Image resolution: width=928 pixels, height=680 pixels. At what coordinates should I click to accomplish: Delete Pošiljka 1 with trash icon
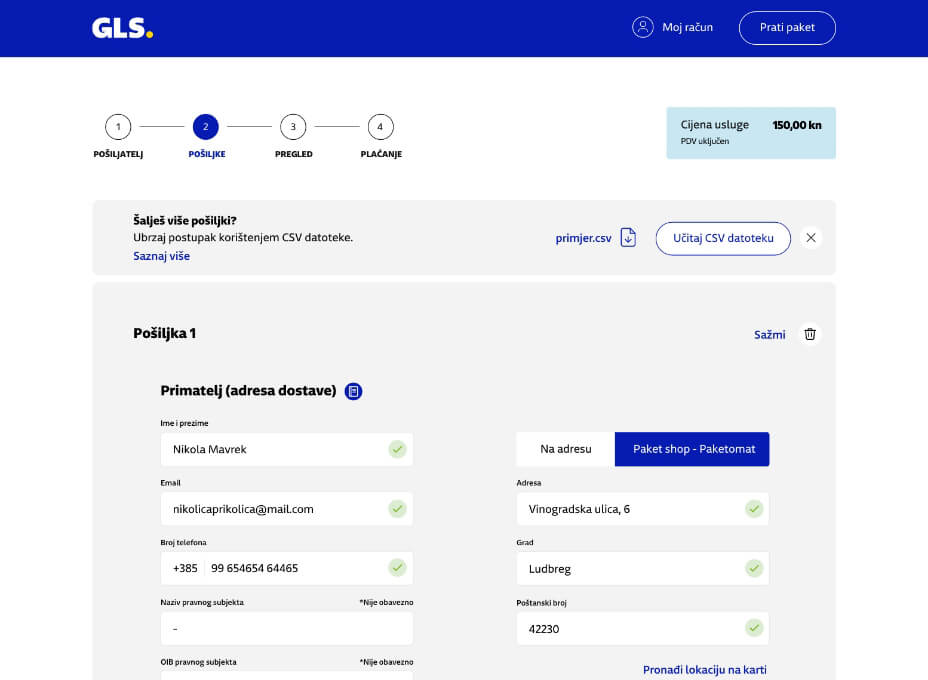pos(810,334)
